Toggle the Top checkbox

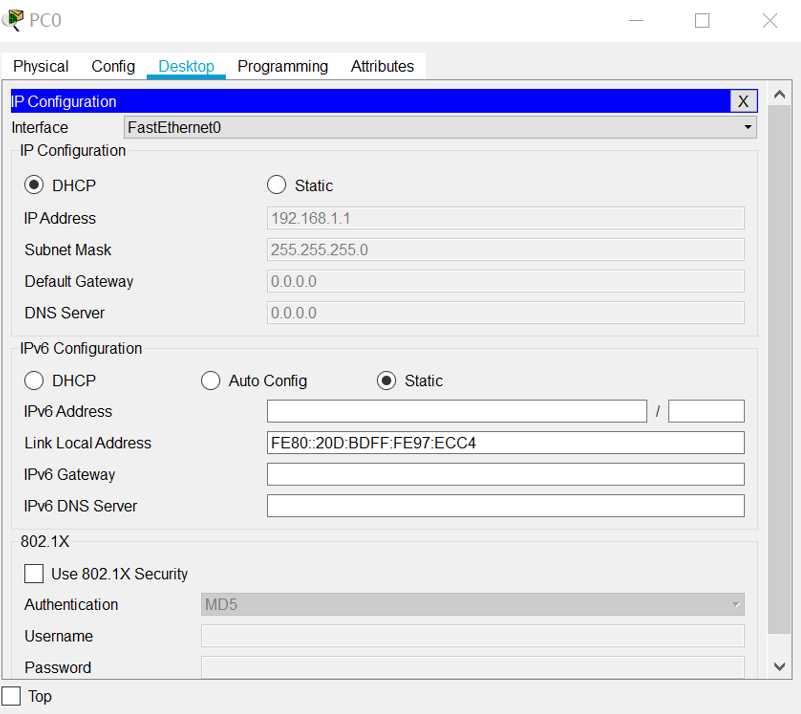[11, 696]
